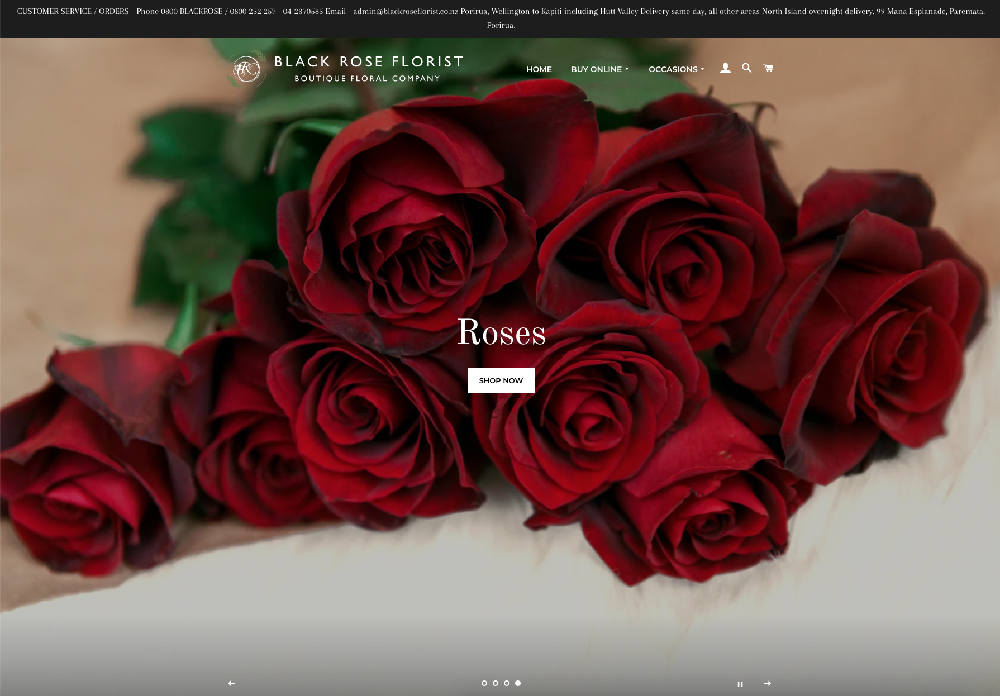Go to previous slide with left arrow
1000x697 pixels.
232,683
